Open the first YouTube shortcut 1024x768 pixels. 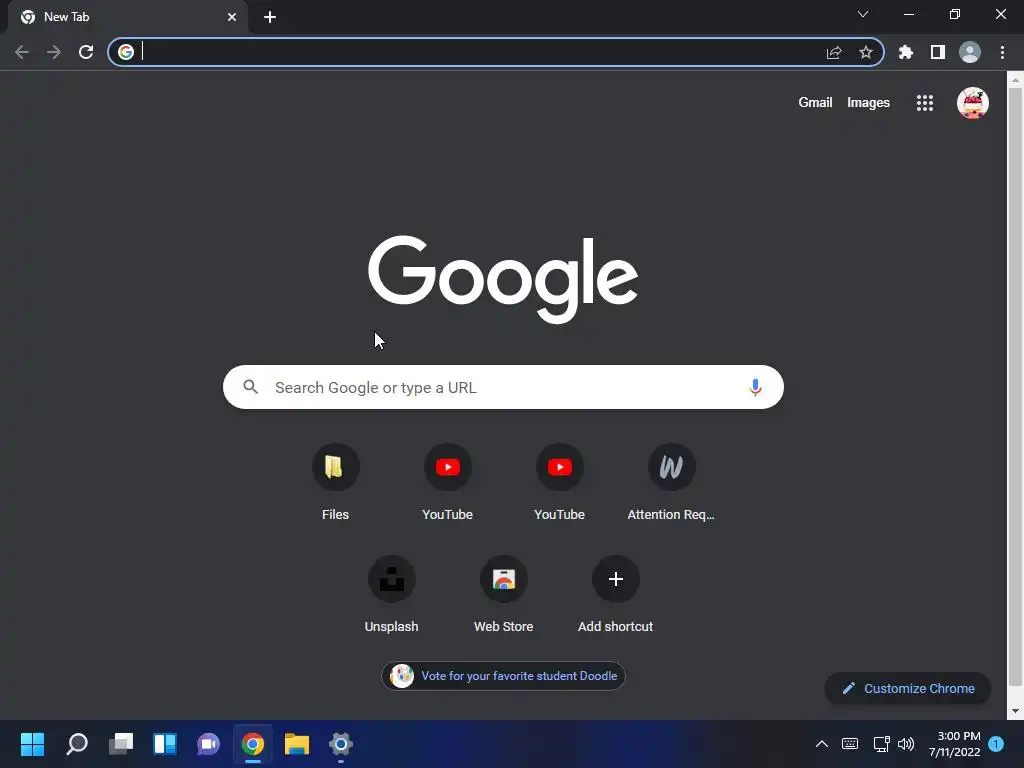tap(447, 483)
